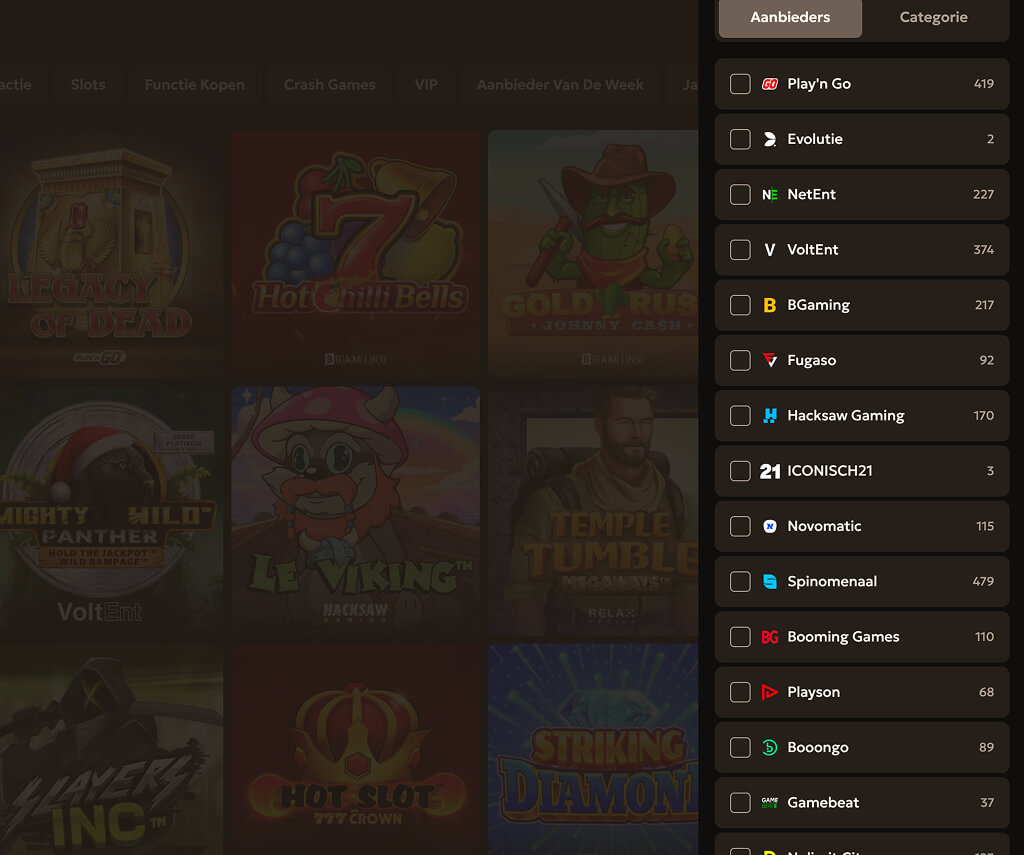Check the Play'n Go checkbox
Viewport: 1024px width, 855px height.
740,84
